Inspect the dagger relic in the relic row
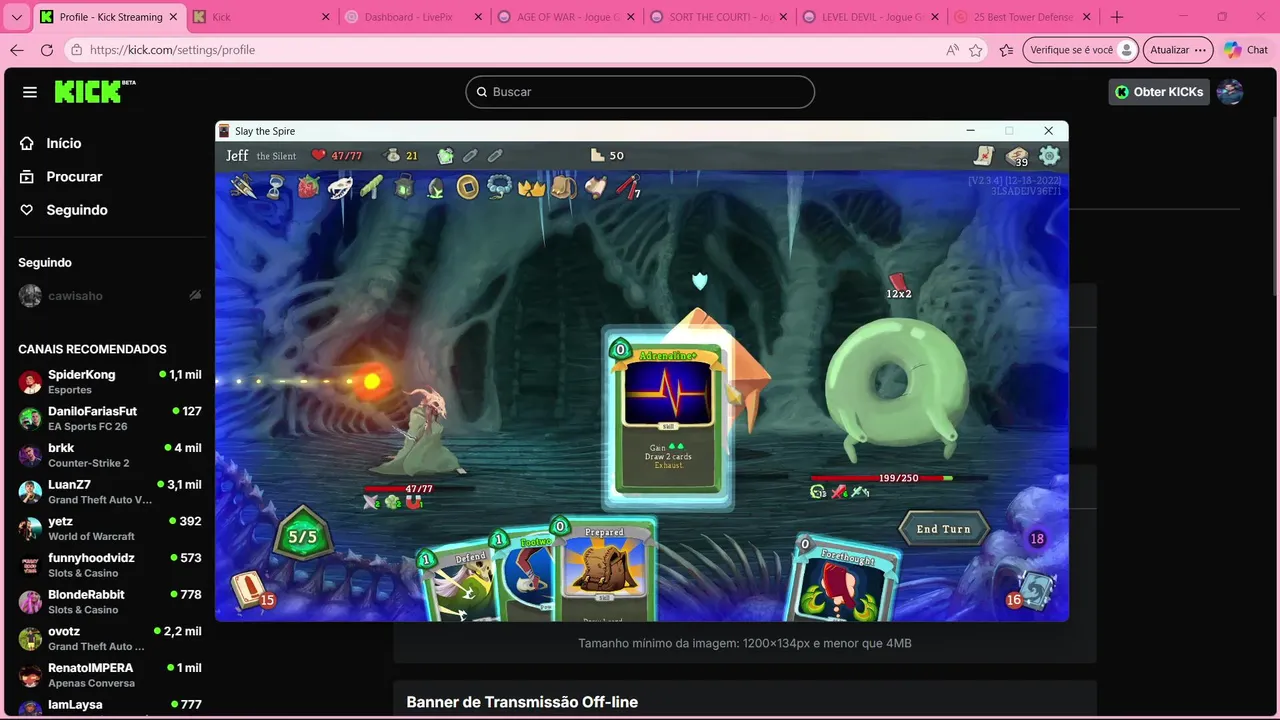Screen dimensions: 1280x720 click(x=244, y=186)
